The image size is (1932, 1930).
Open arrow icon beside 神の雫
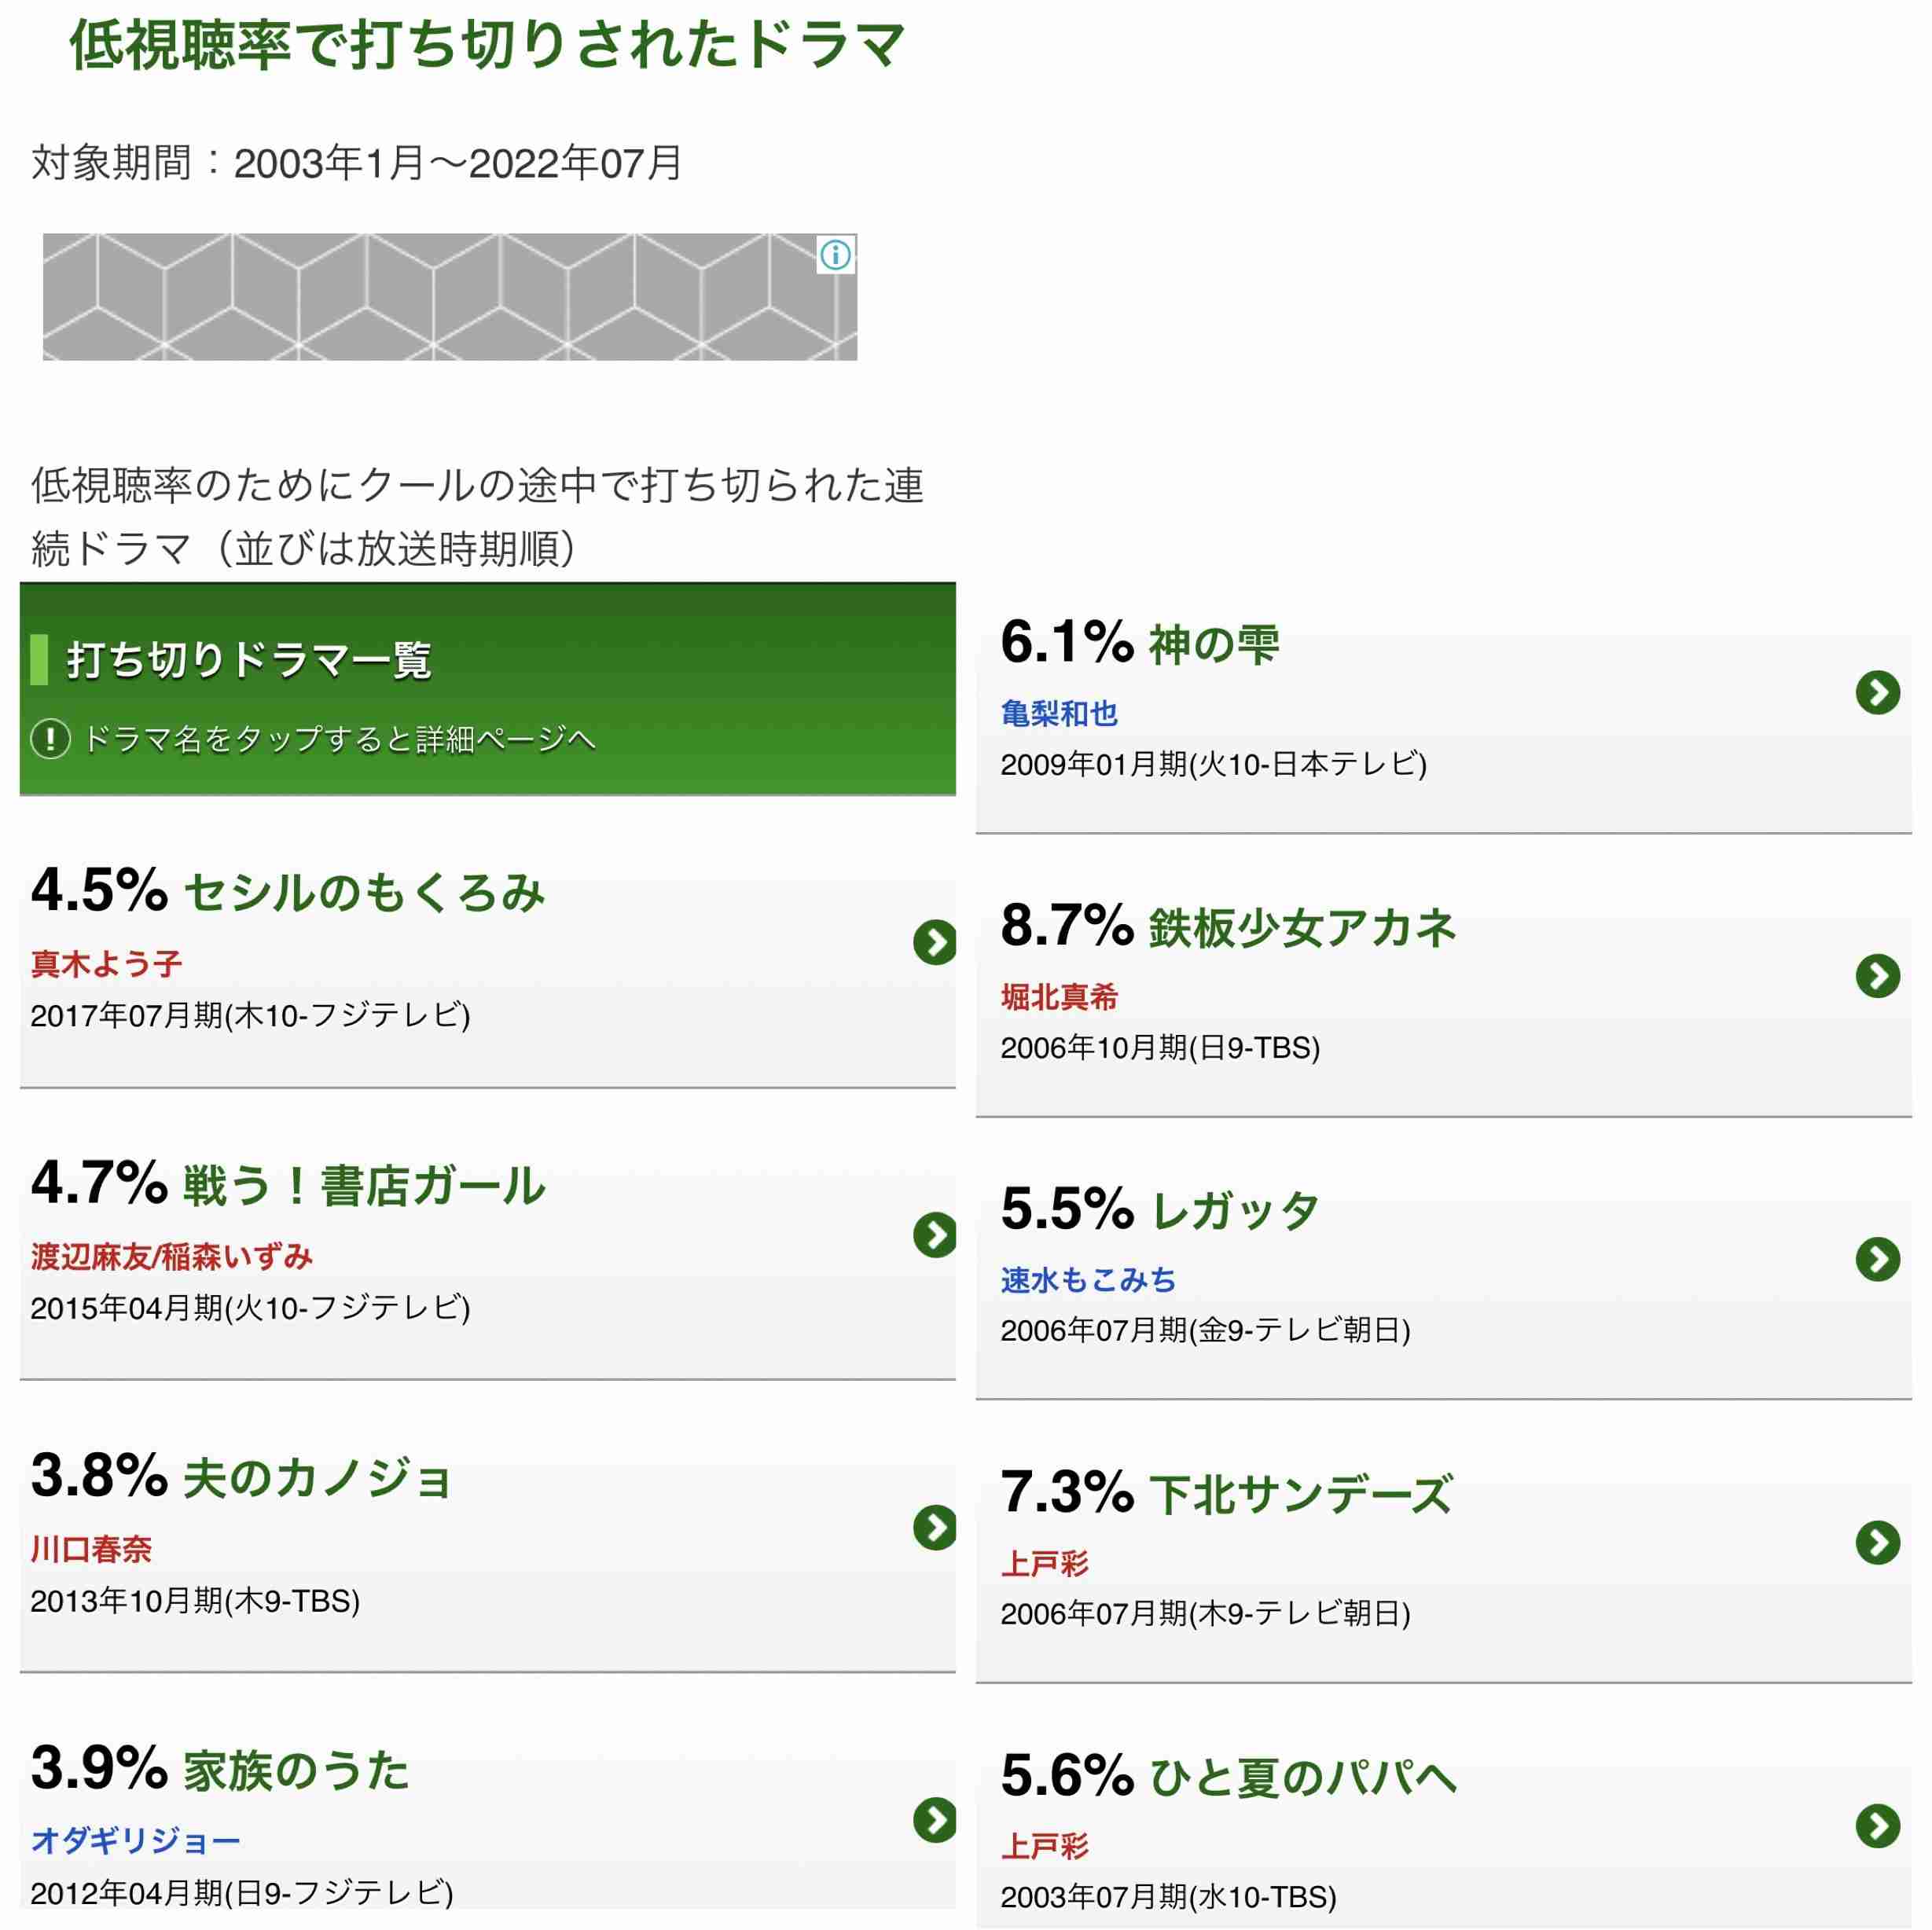tap(1877, 692)
